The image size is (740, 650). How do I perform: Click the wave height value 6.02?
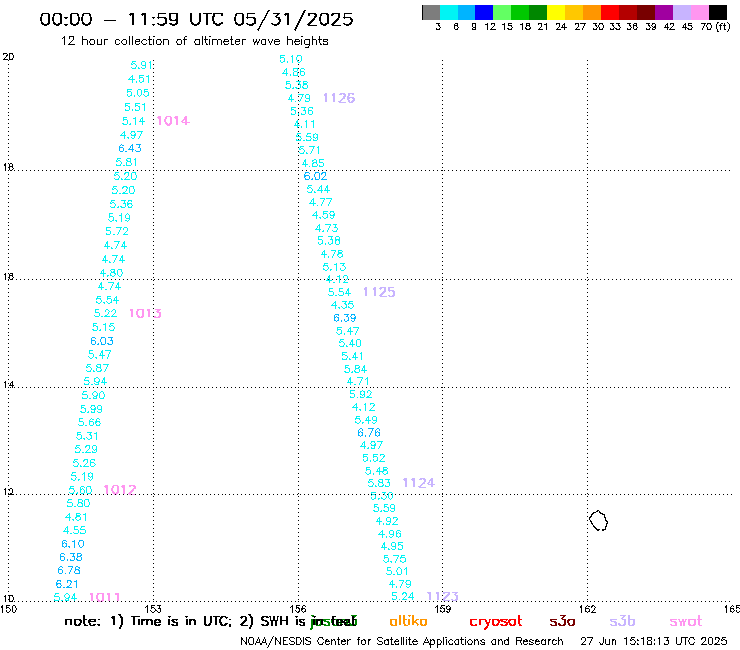pos(315,177)
